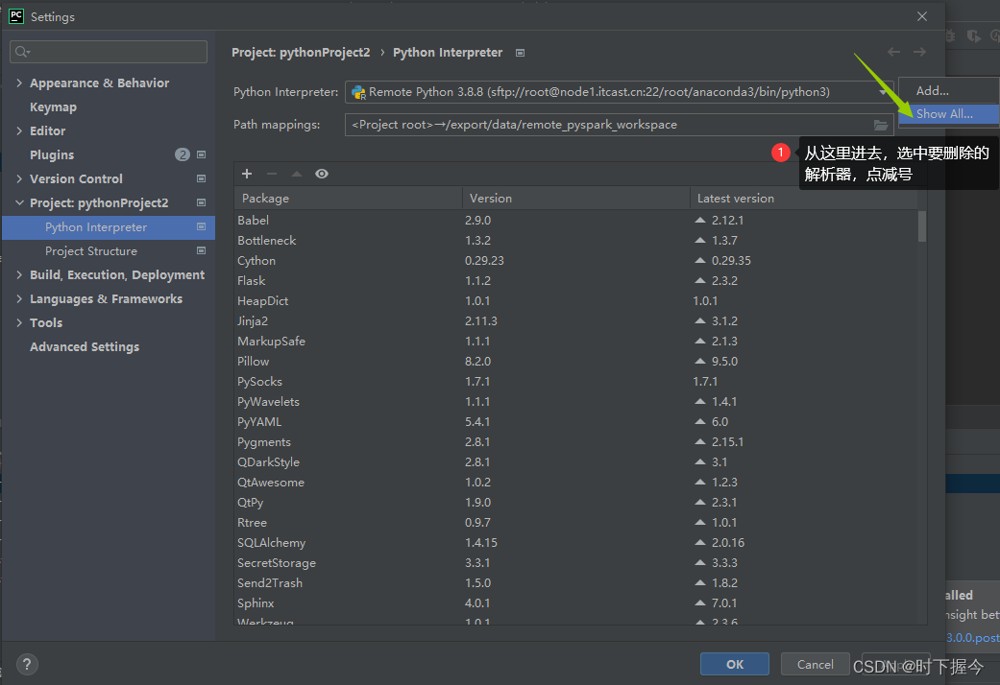Close the Settings dialog with X

pyautogui.click(x=922, y=16)
